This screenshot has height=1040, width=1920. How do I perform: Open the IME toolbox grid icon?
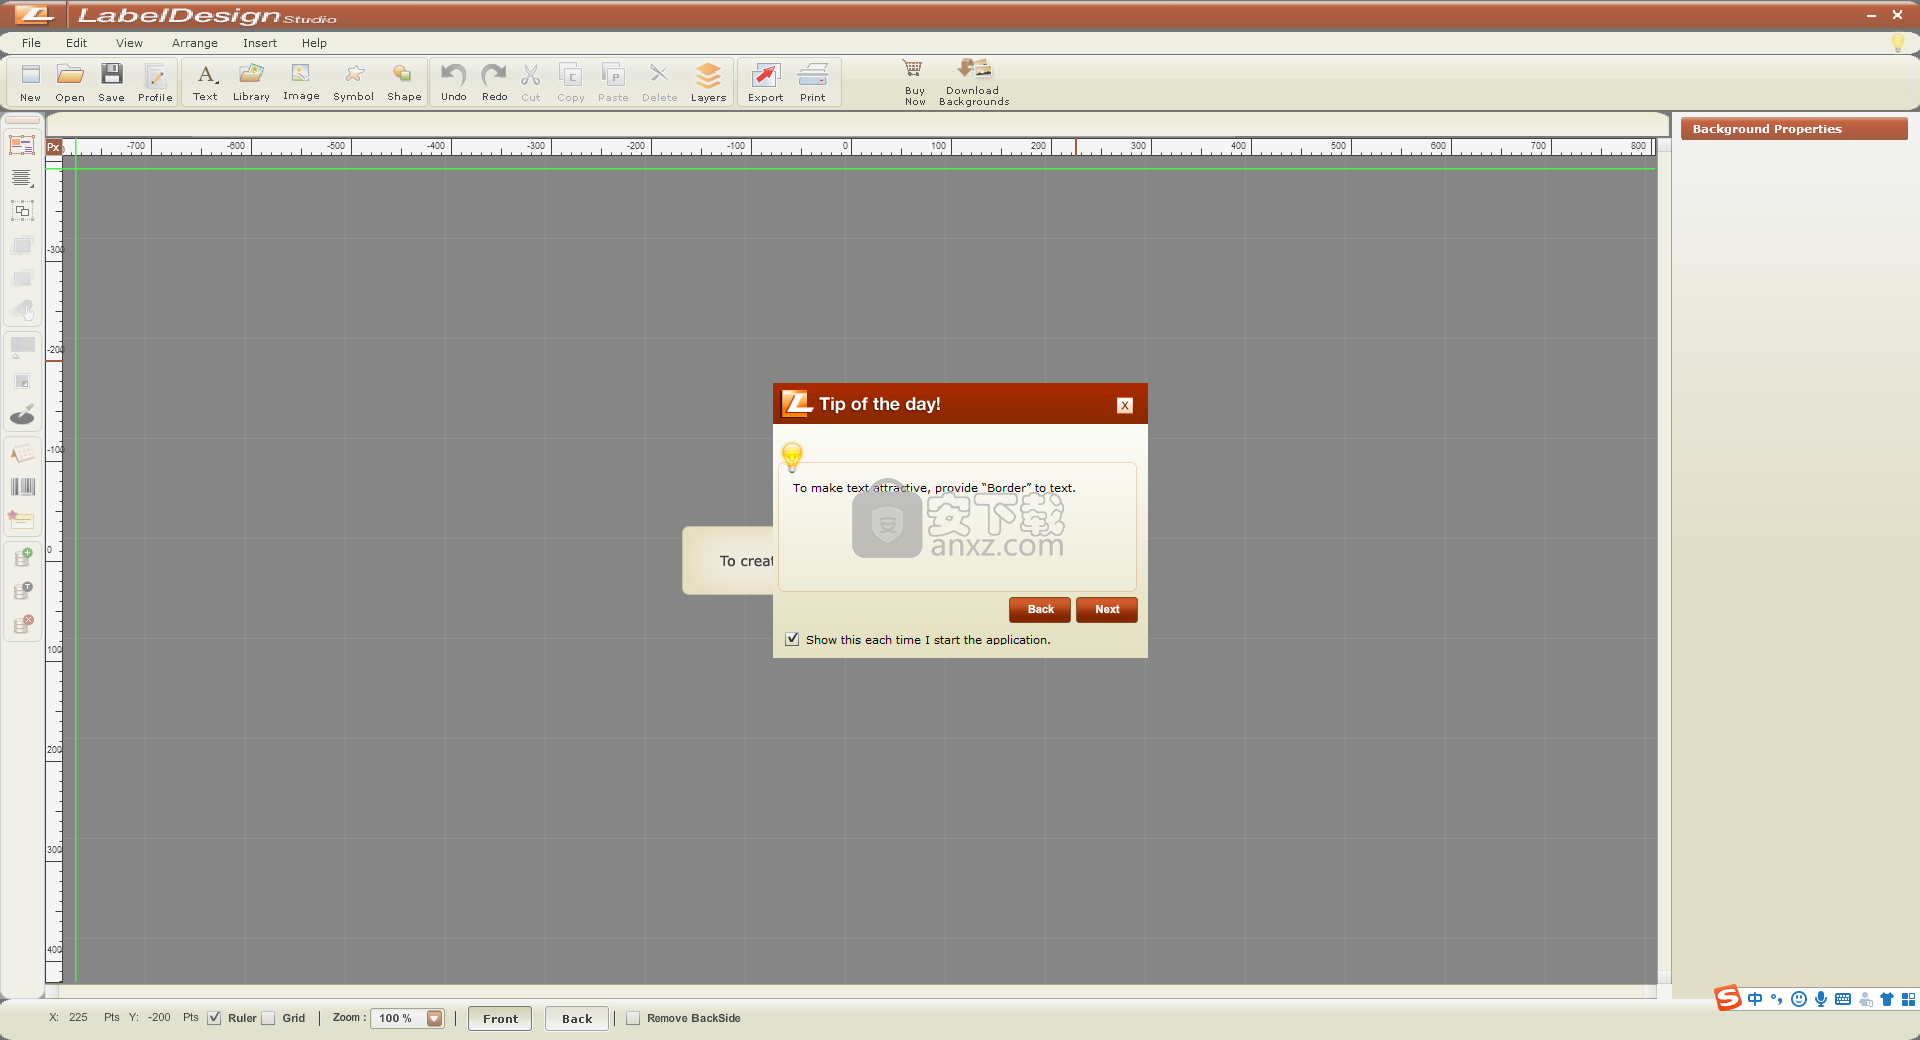coord(1908,999)
